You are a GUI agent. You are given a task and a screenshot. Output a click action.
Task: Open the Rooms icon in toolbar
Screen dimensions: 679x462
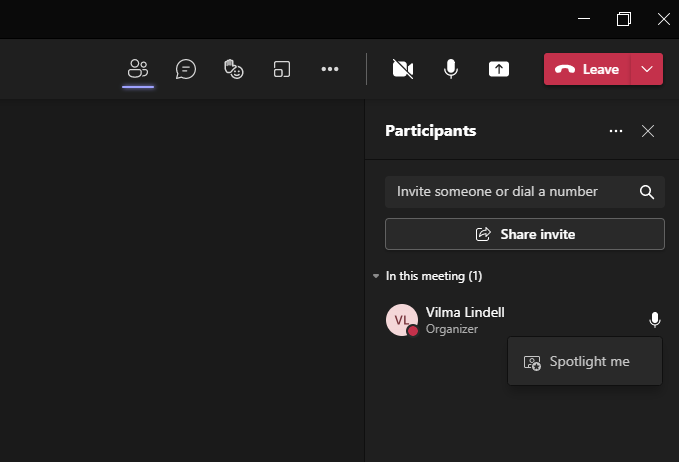[x=282, y=69]
